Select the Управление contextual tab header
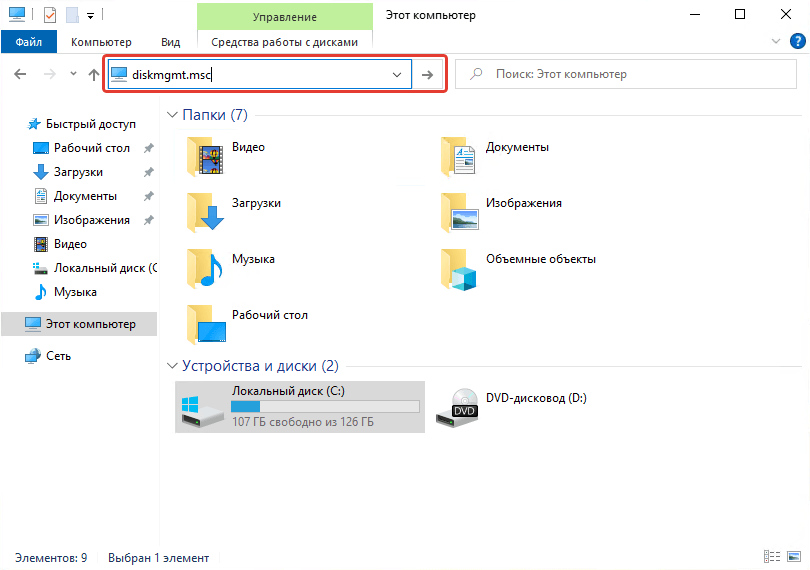 [x=285, y=17]
